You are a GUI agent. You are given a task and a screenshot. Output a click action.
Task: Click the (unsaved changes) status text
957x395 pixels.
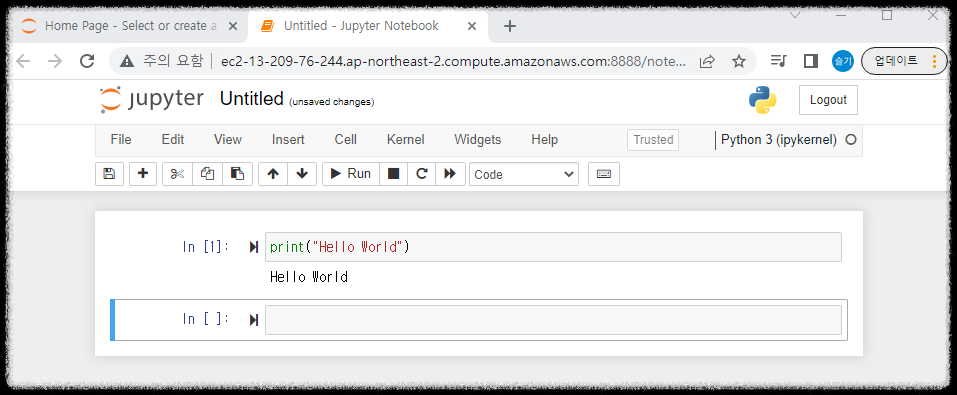(x=331, y=102)
